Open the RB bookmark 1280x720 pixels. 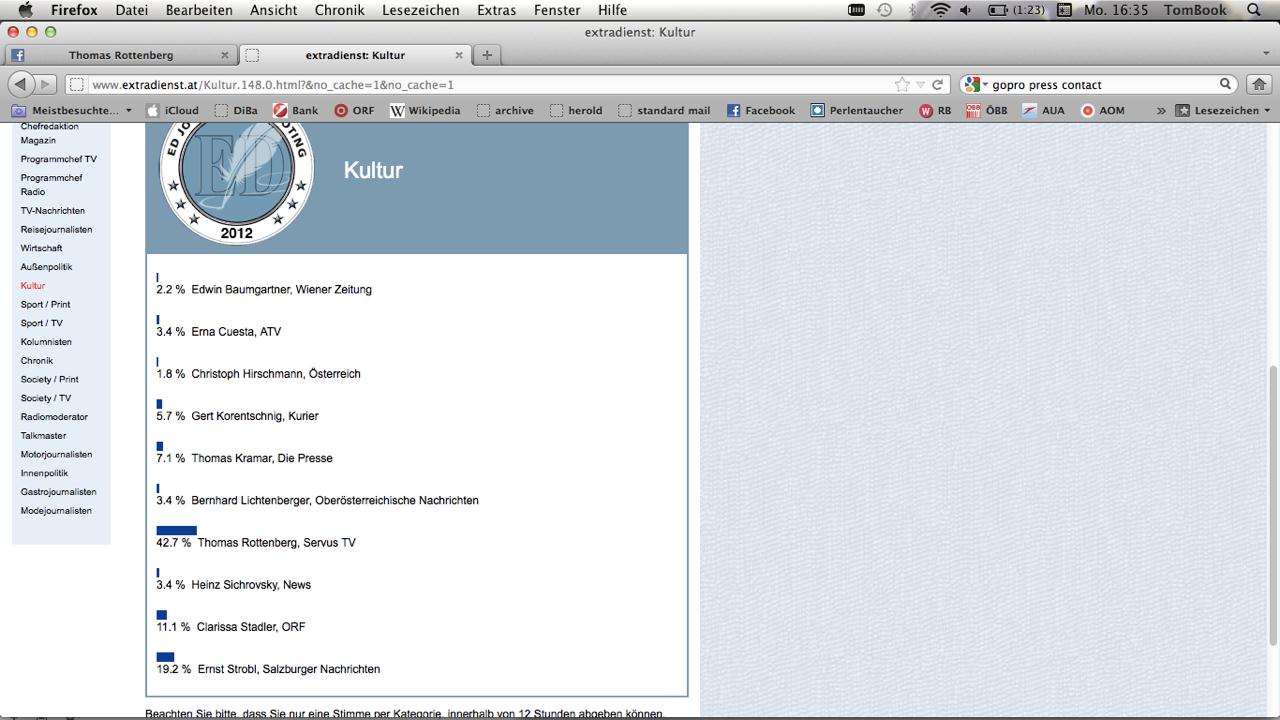tap(935, 111)
